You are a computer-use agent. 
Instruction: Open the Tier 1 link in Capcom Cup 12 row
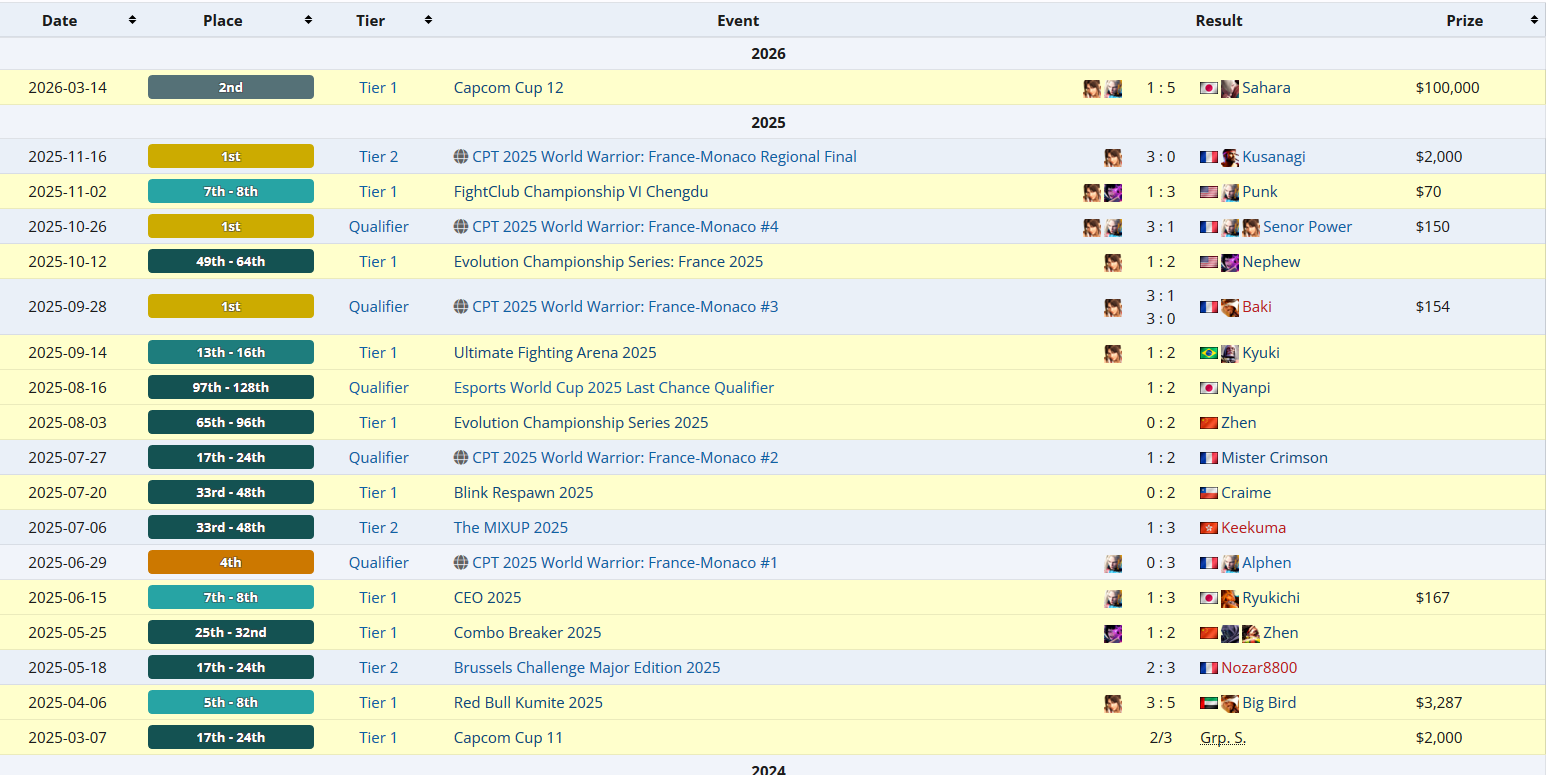click(378, 88)
